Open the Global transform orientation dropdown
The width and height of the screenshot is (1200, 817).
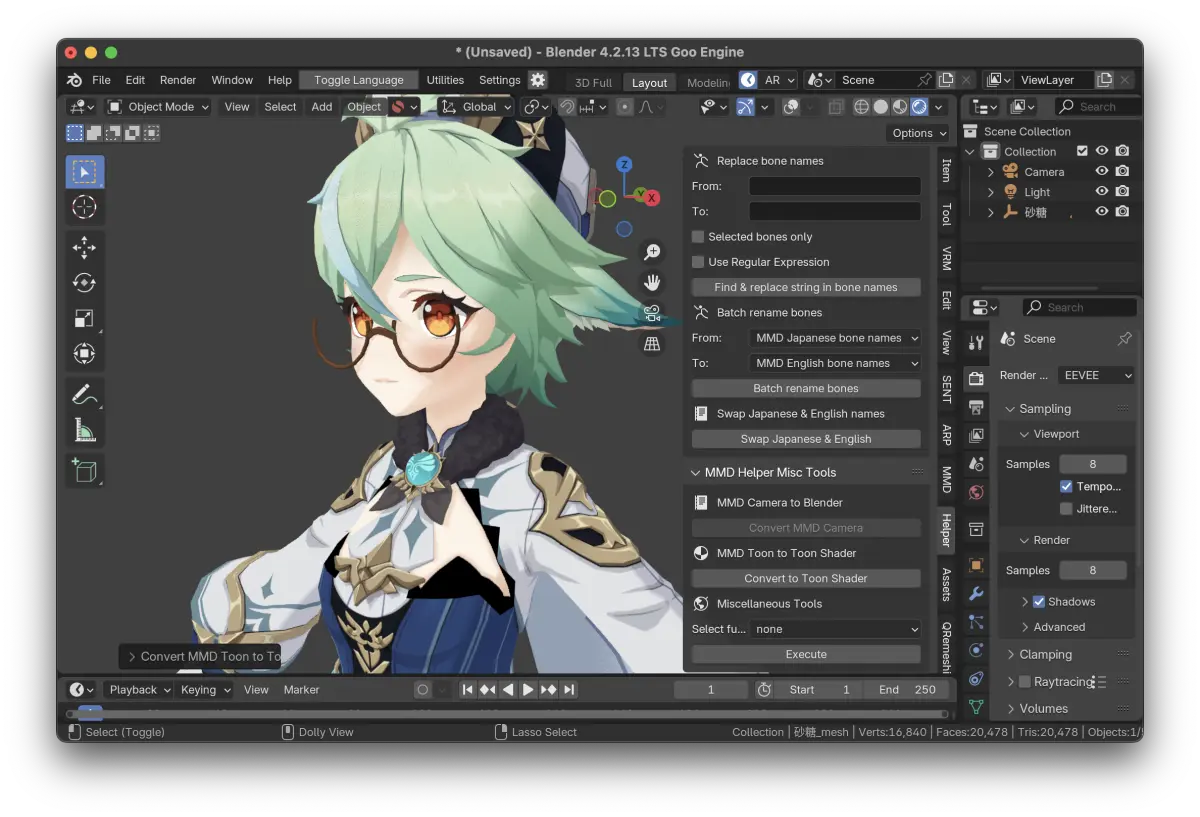click(x=477, y=107)
